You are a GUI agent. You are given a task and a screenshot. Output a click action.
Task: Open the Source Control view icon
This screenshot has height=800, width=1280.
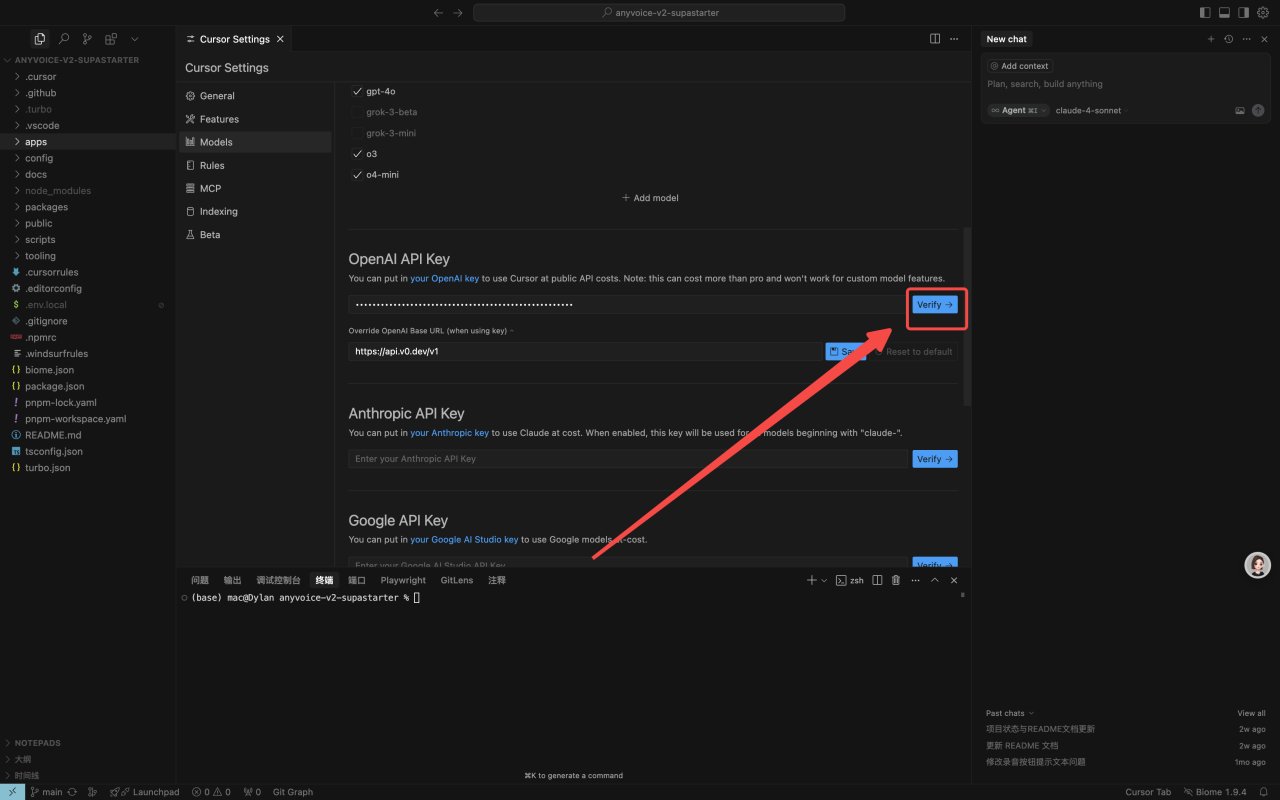point(88,39)
